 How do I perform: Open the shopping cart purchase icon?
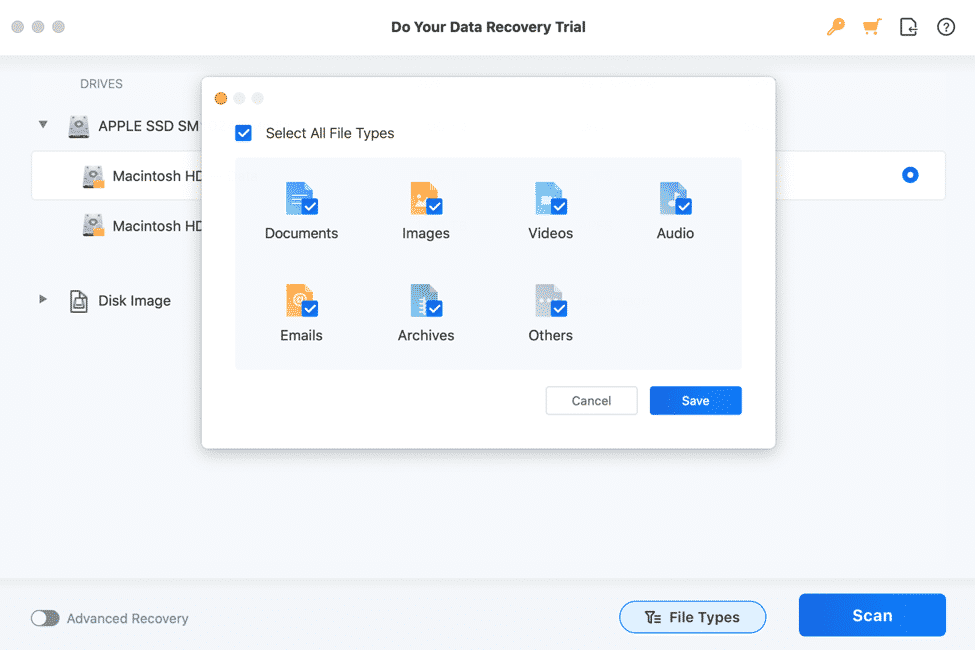coord(872,27)
